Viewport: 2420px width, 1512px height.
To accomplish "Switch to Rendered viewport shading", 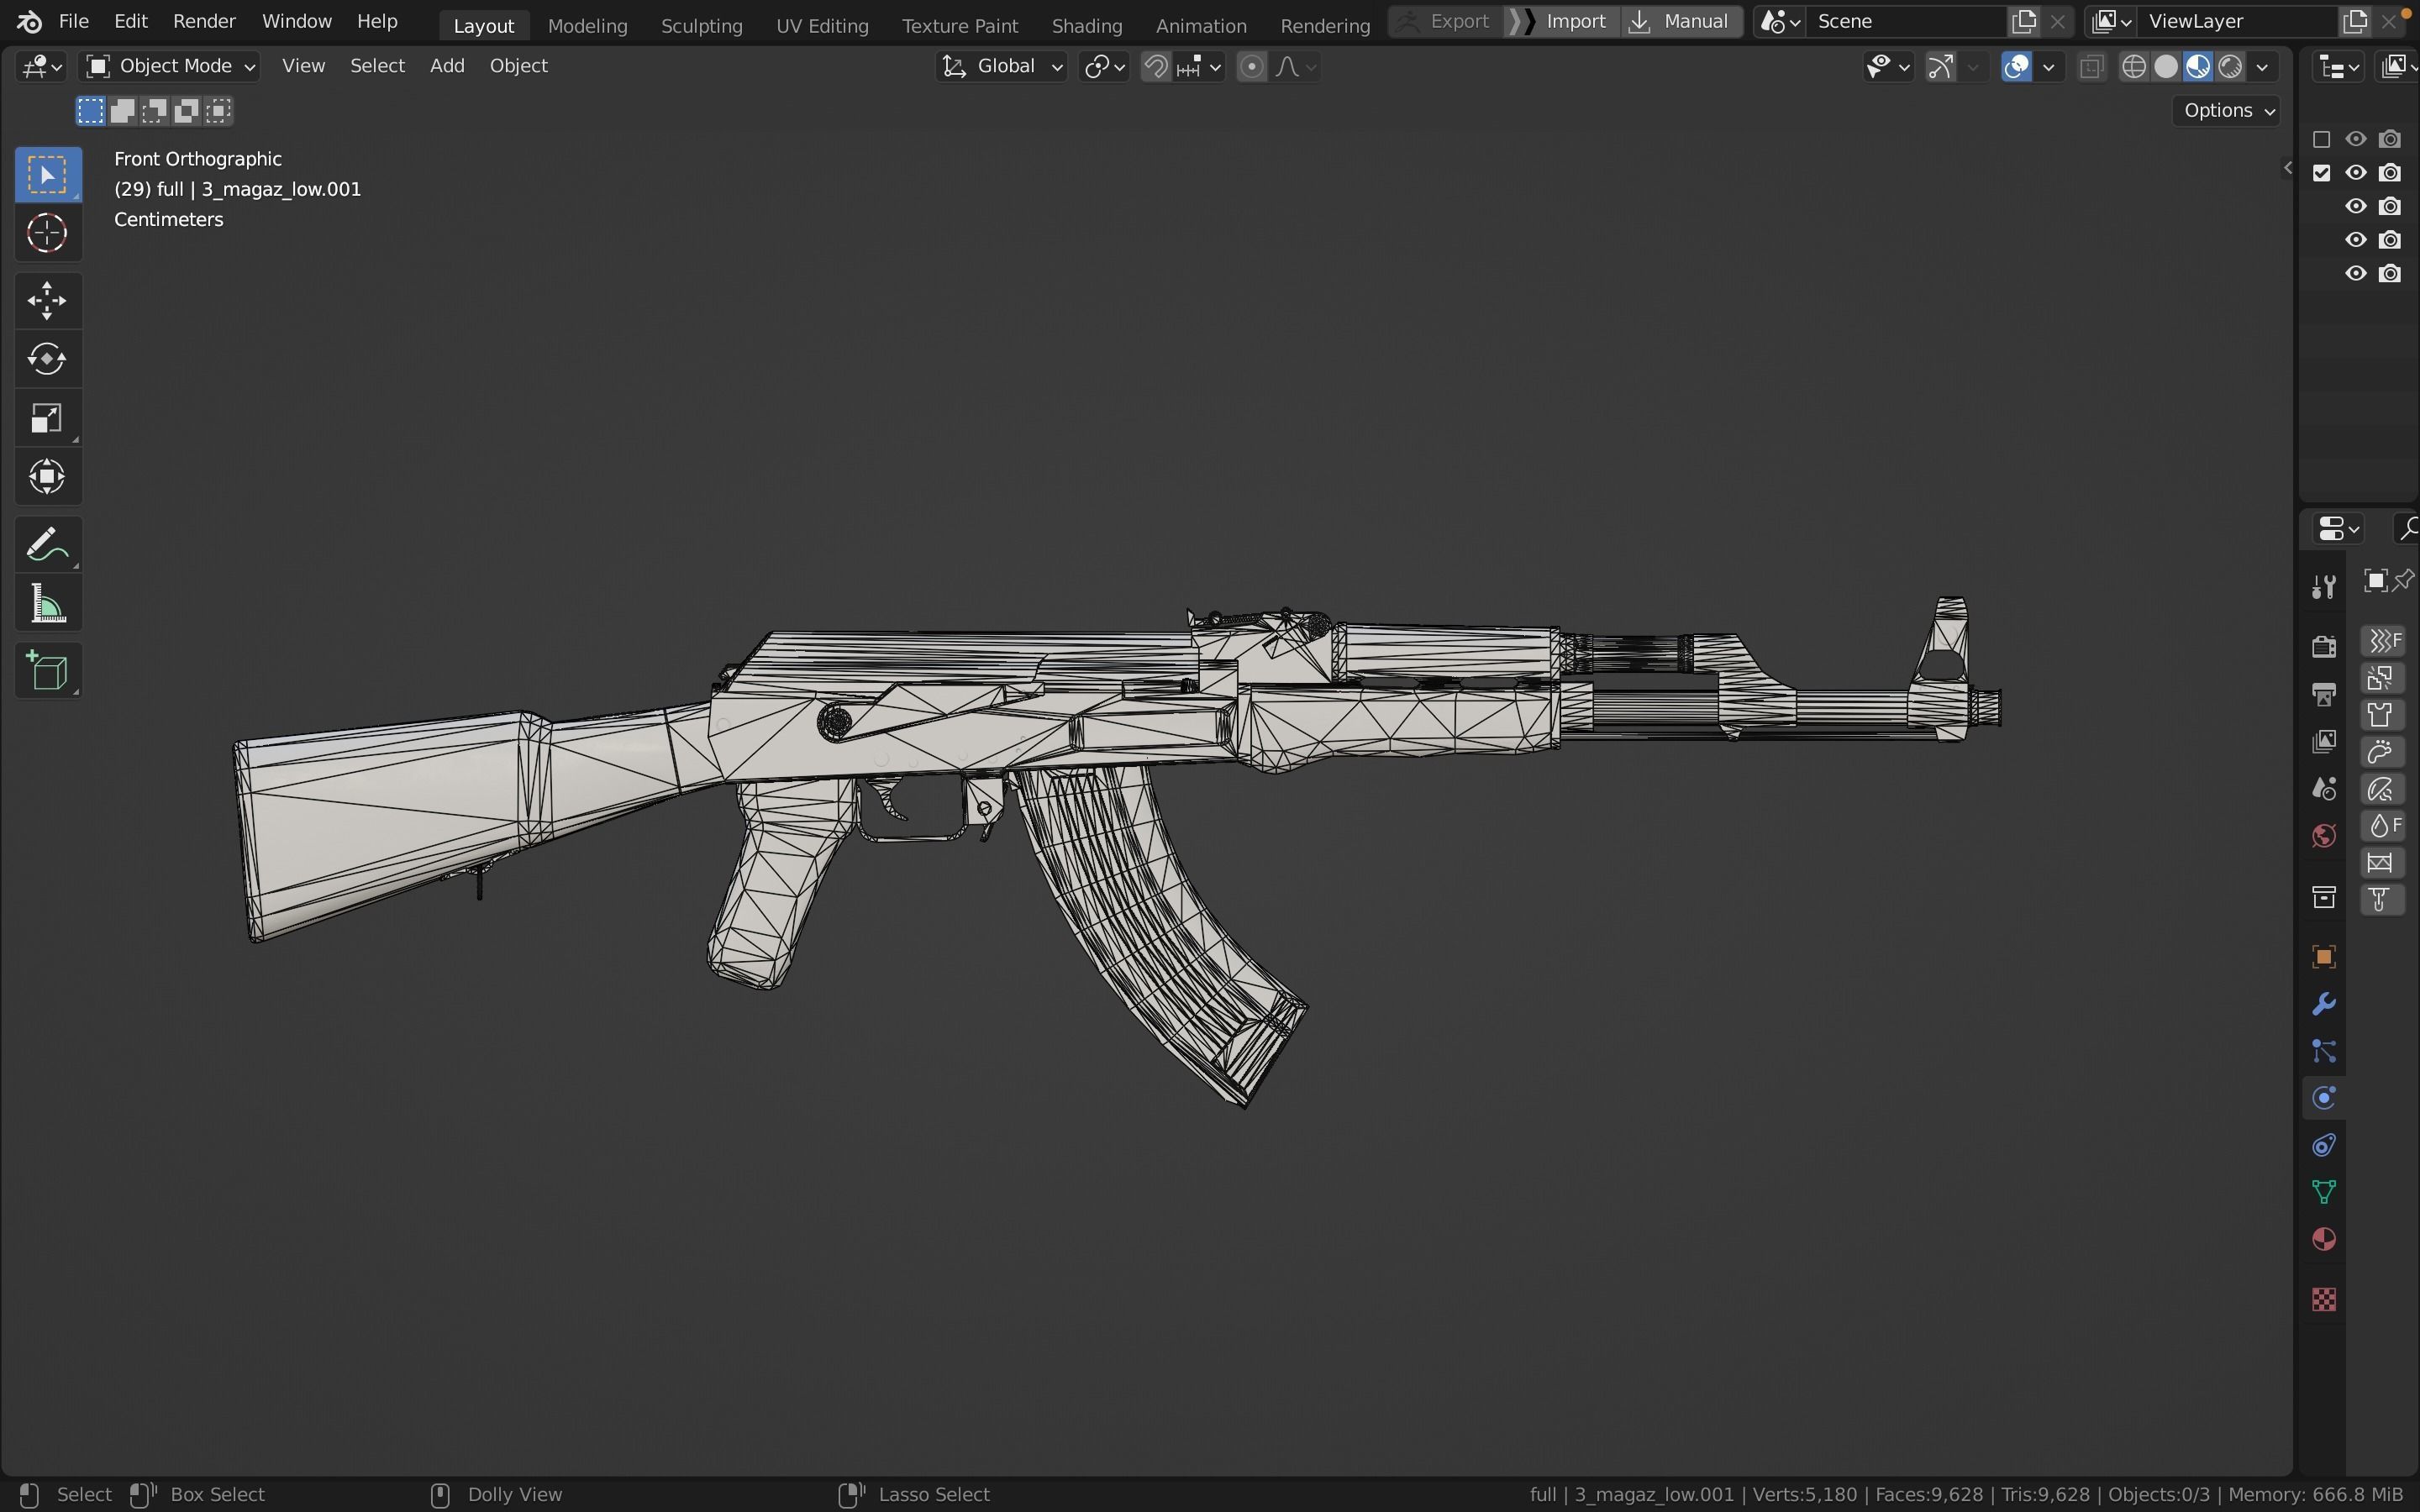I will pyautogui.click(x=2230, y=67).
